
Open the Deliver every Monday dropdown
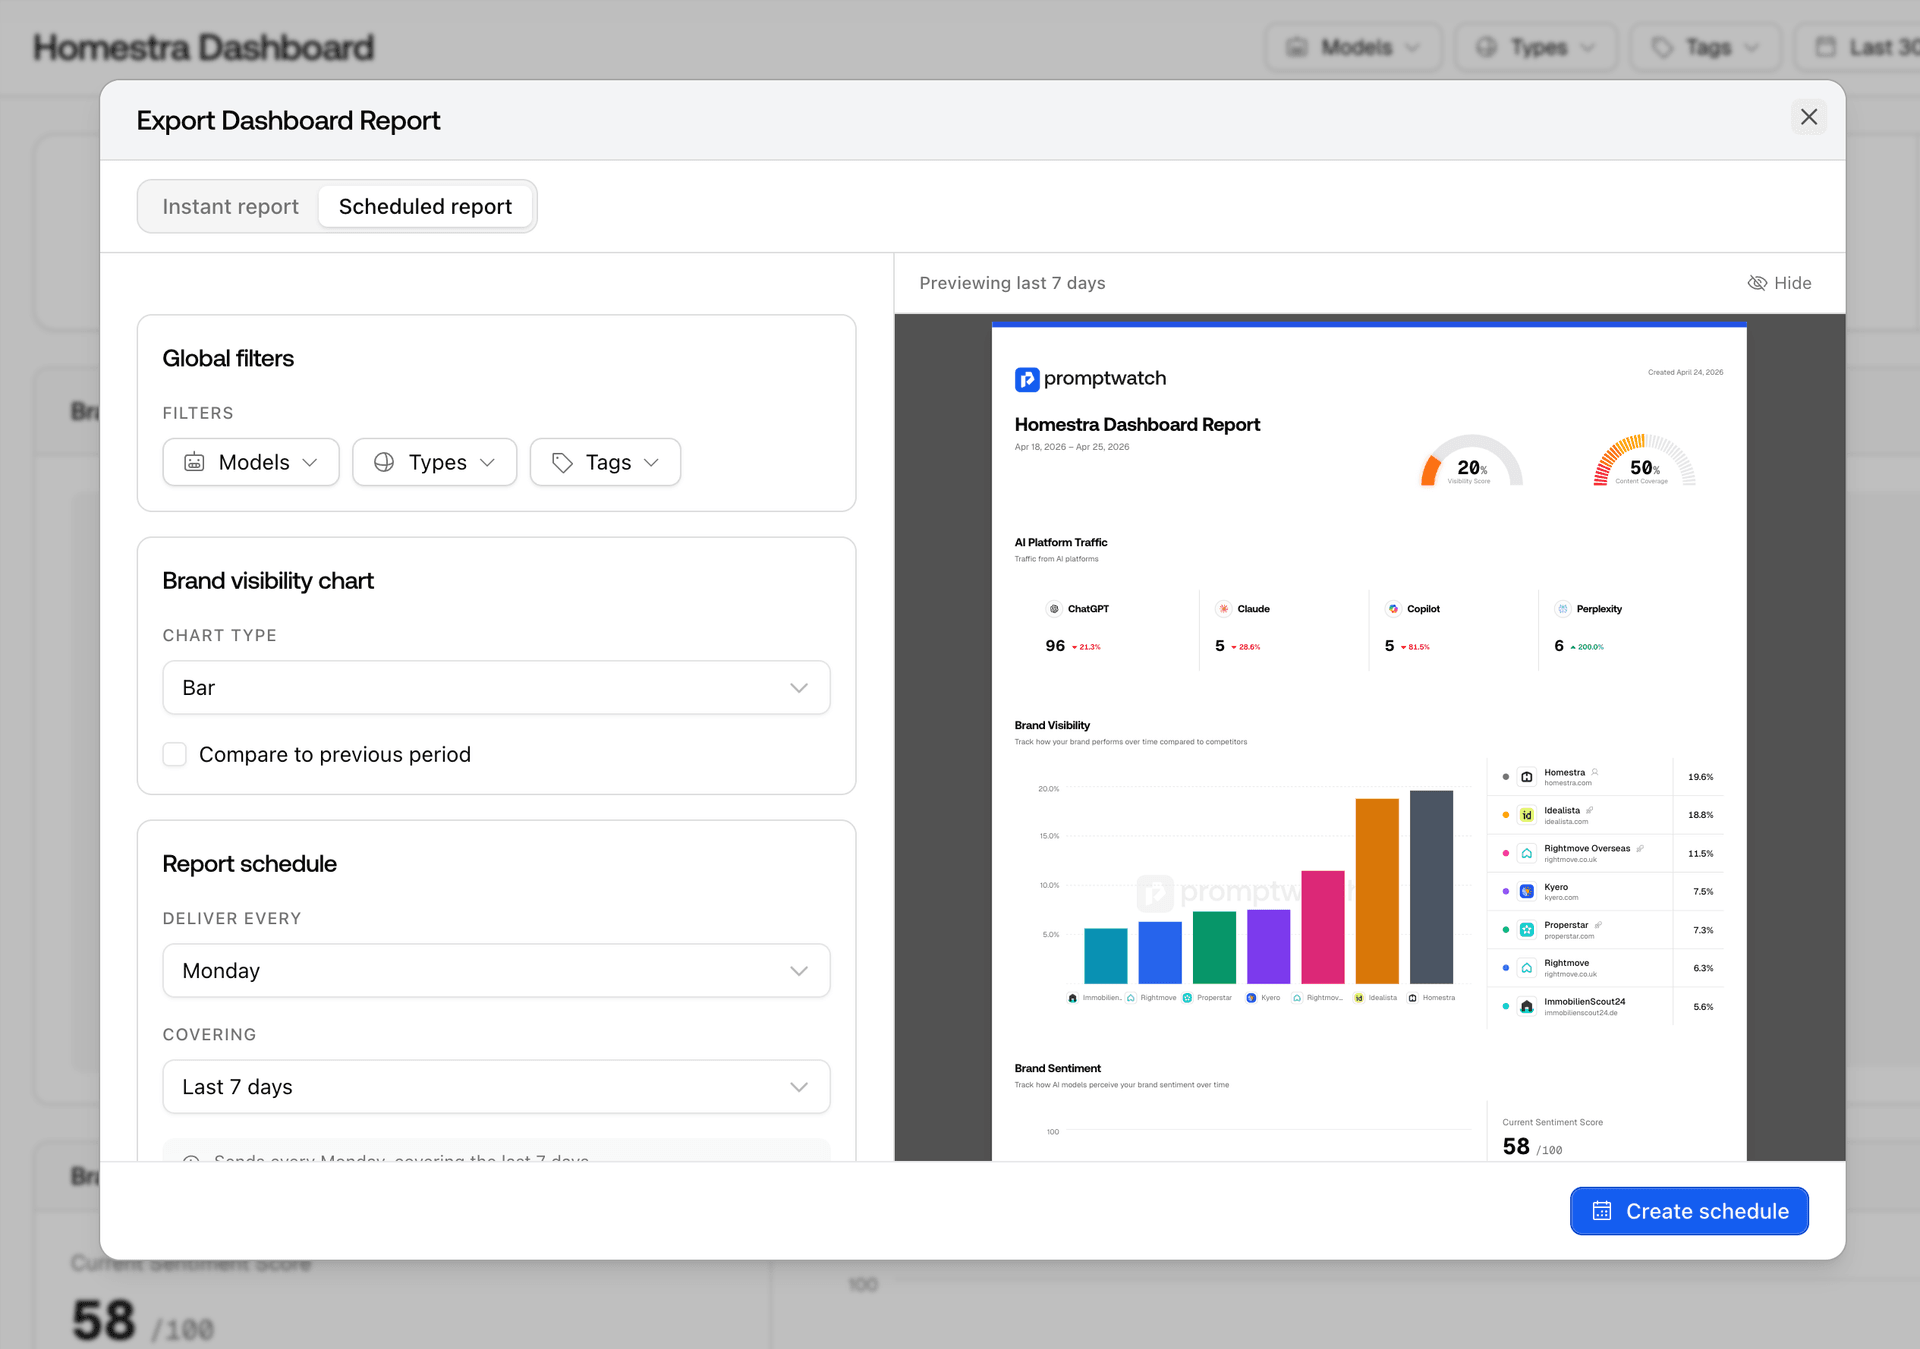pyautogui.click(x=496, y=971)
